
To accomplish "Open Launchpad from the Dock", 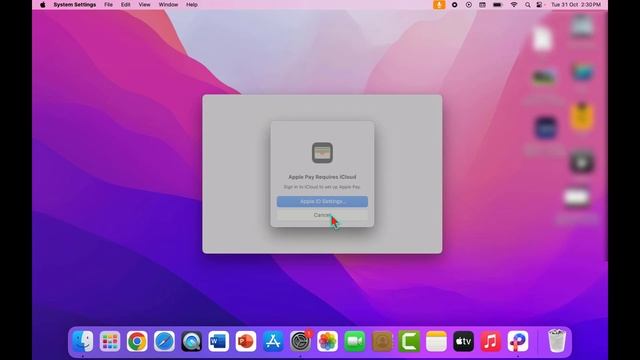I will coord(110,341).
